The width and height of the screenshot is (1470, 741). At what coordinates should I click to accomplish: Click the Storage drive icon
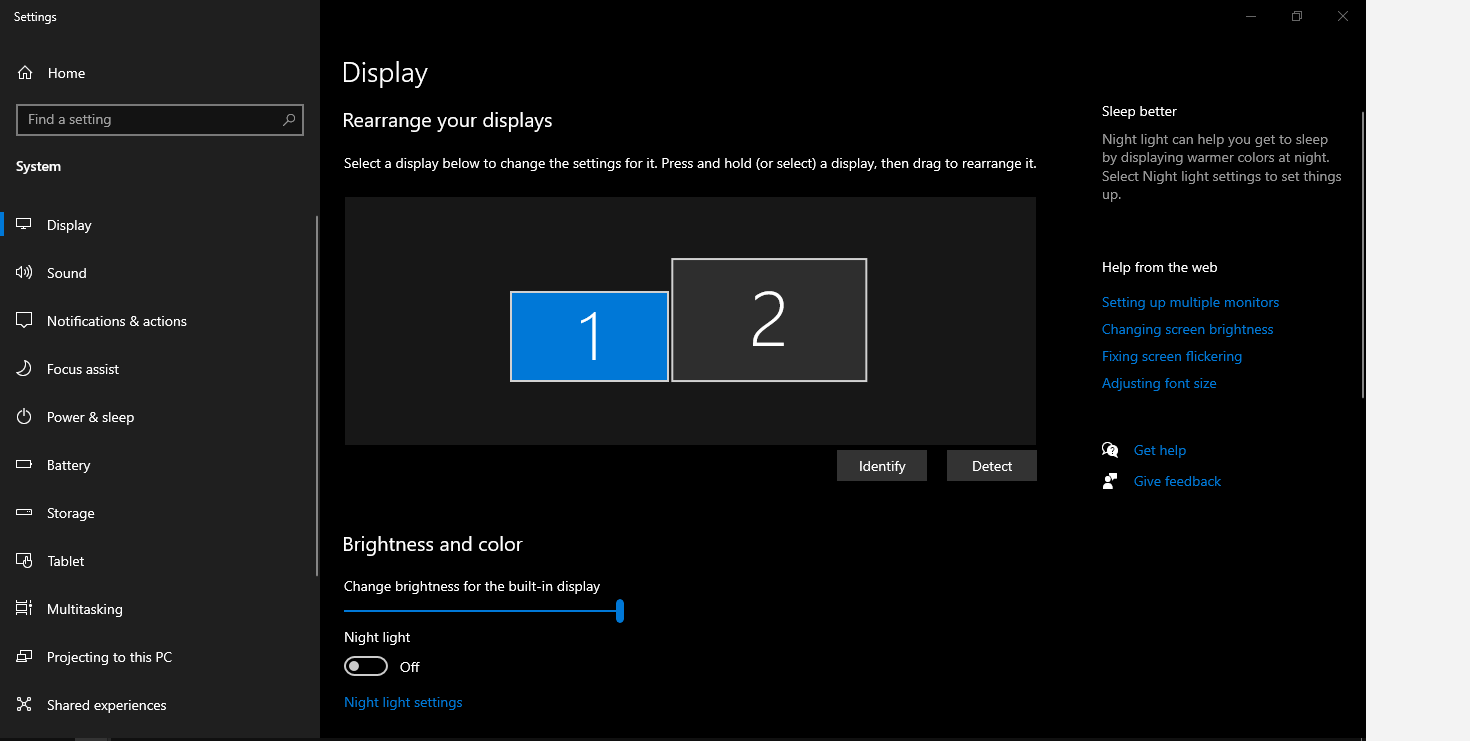click(24, 512)
